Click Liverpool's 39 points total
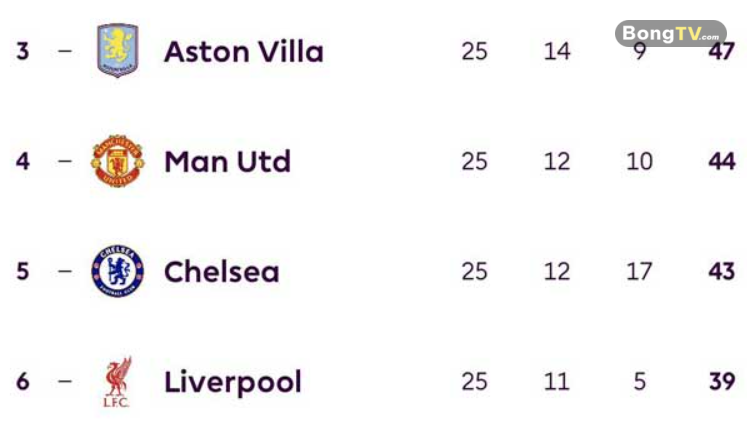Viewport: 747px width, 431px height. coord(720,381)
